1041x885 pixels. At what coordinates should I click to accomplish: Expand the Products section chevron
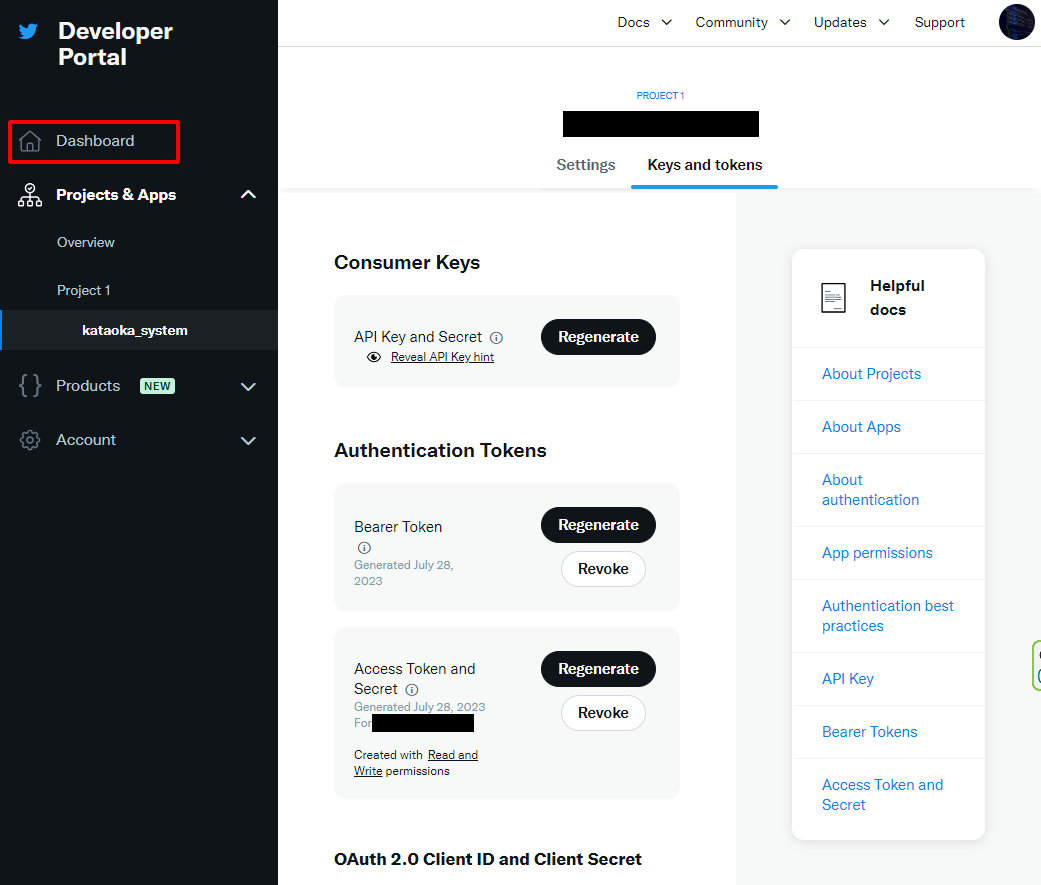click(x=248, y=386)
